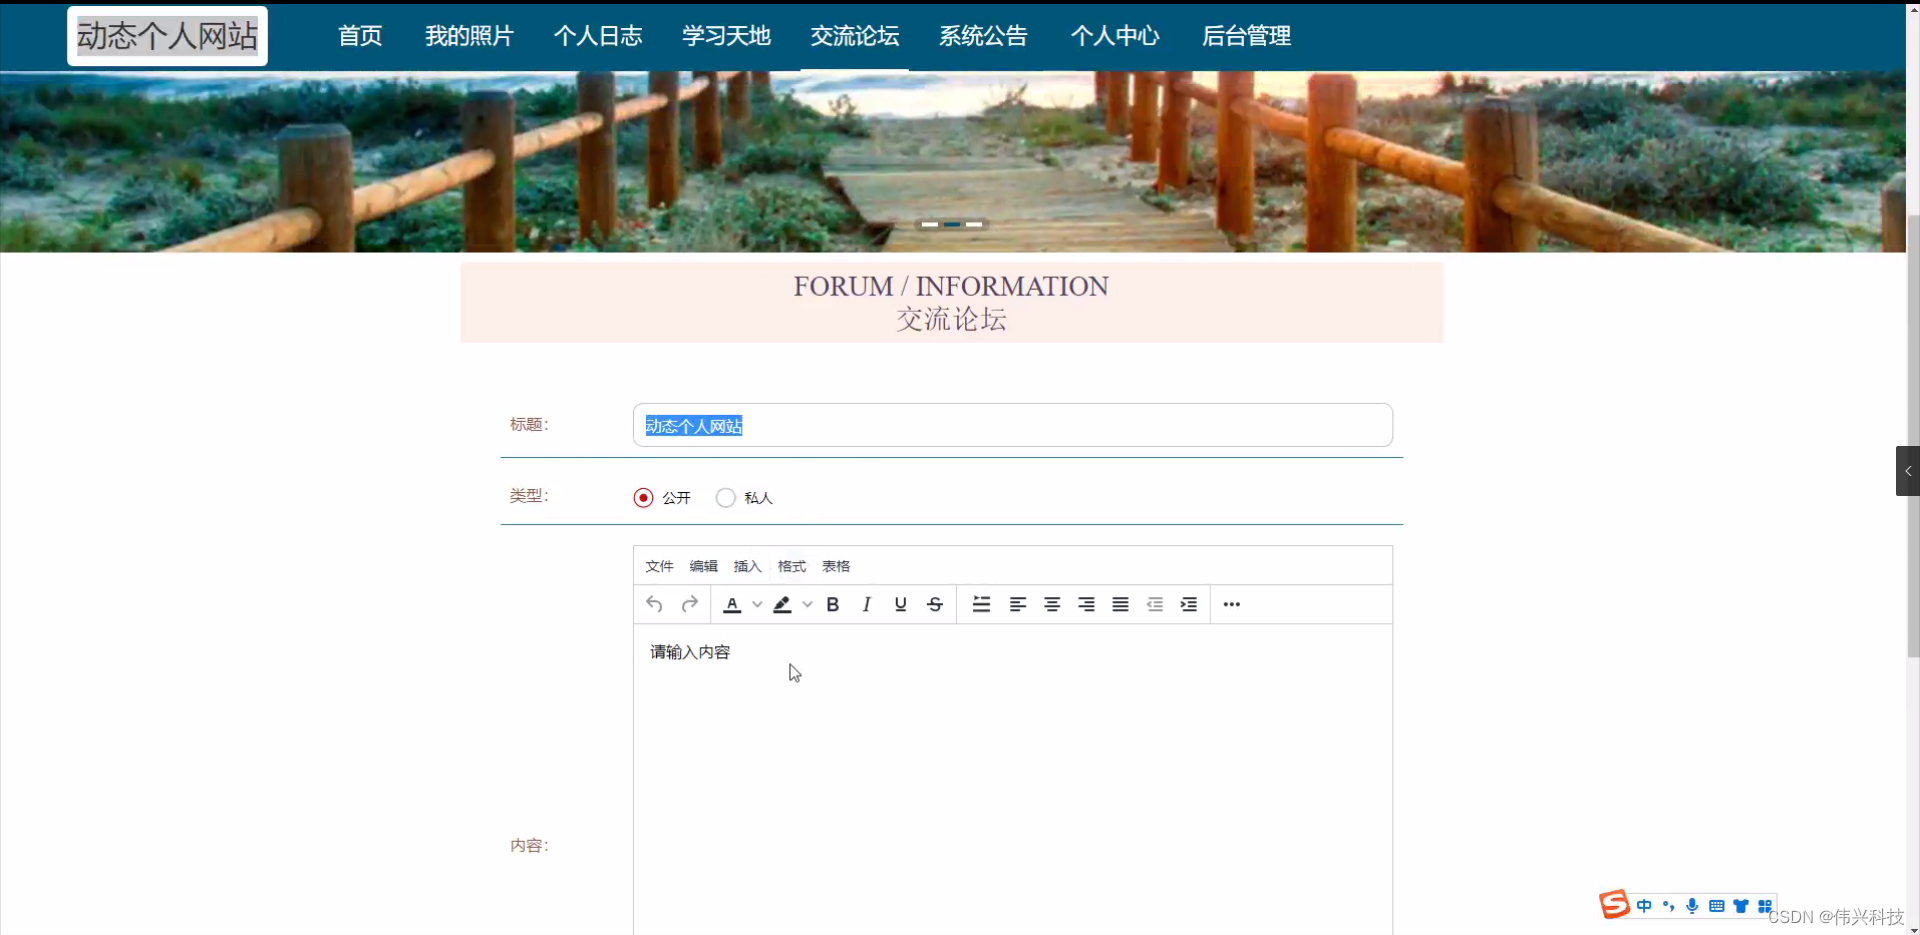Viewport: 1920px width, 935px height.
Task: Apply Strikethrough formatting in the editor
Action: [933, 604]
